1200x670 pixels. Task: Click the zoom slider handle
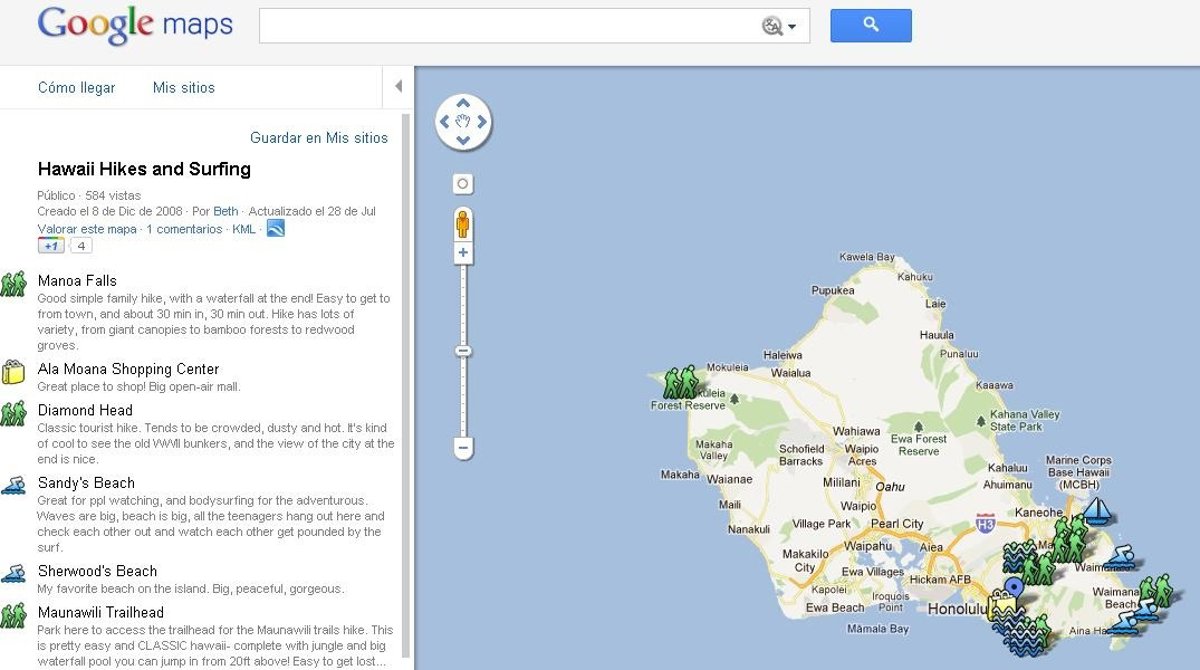[463, 351]
